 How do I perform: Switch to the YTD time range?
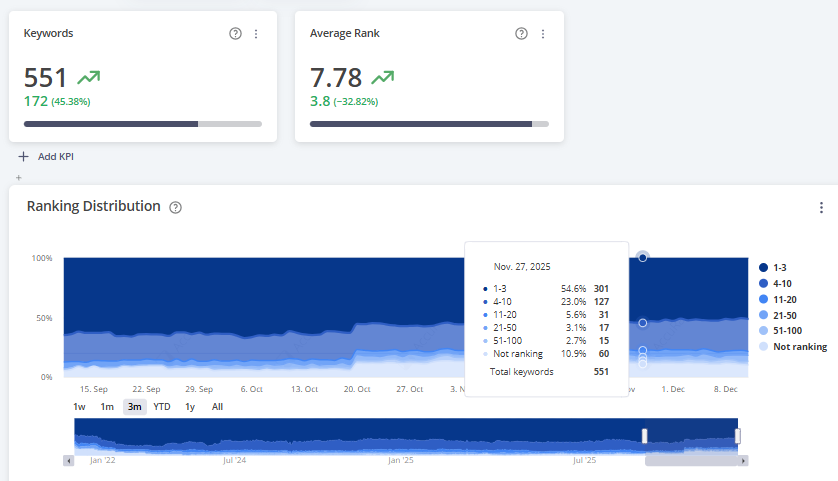click(x=161, y=407)
